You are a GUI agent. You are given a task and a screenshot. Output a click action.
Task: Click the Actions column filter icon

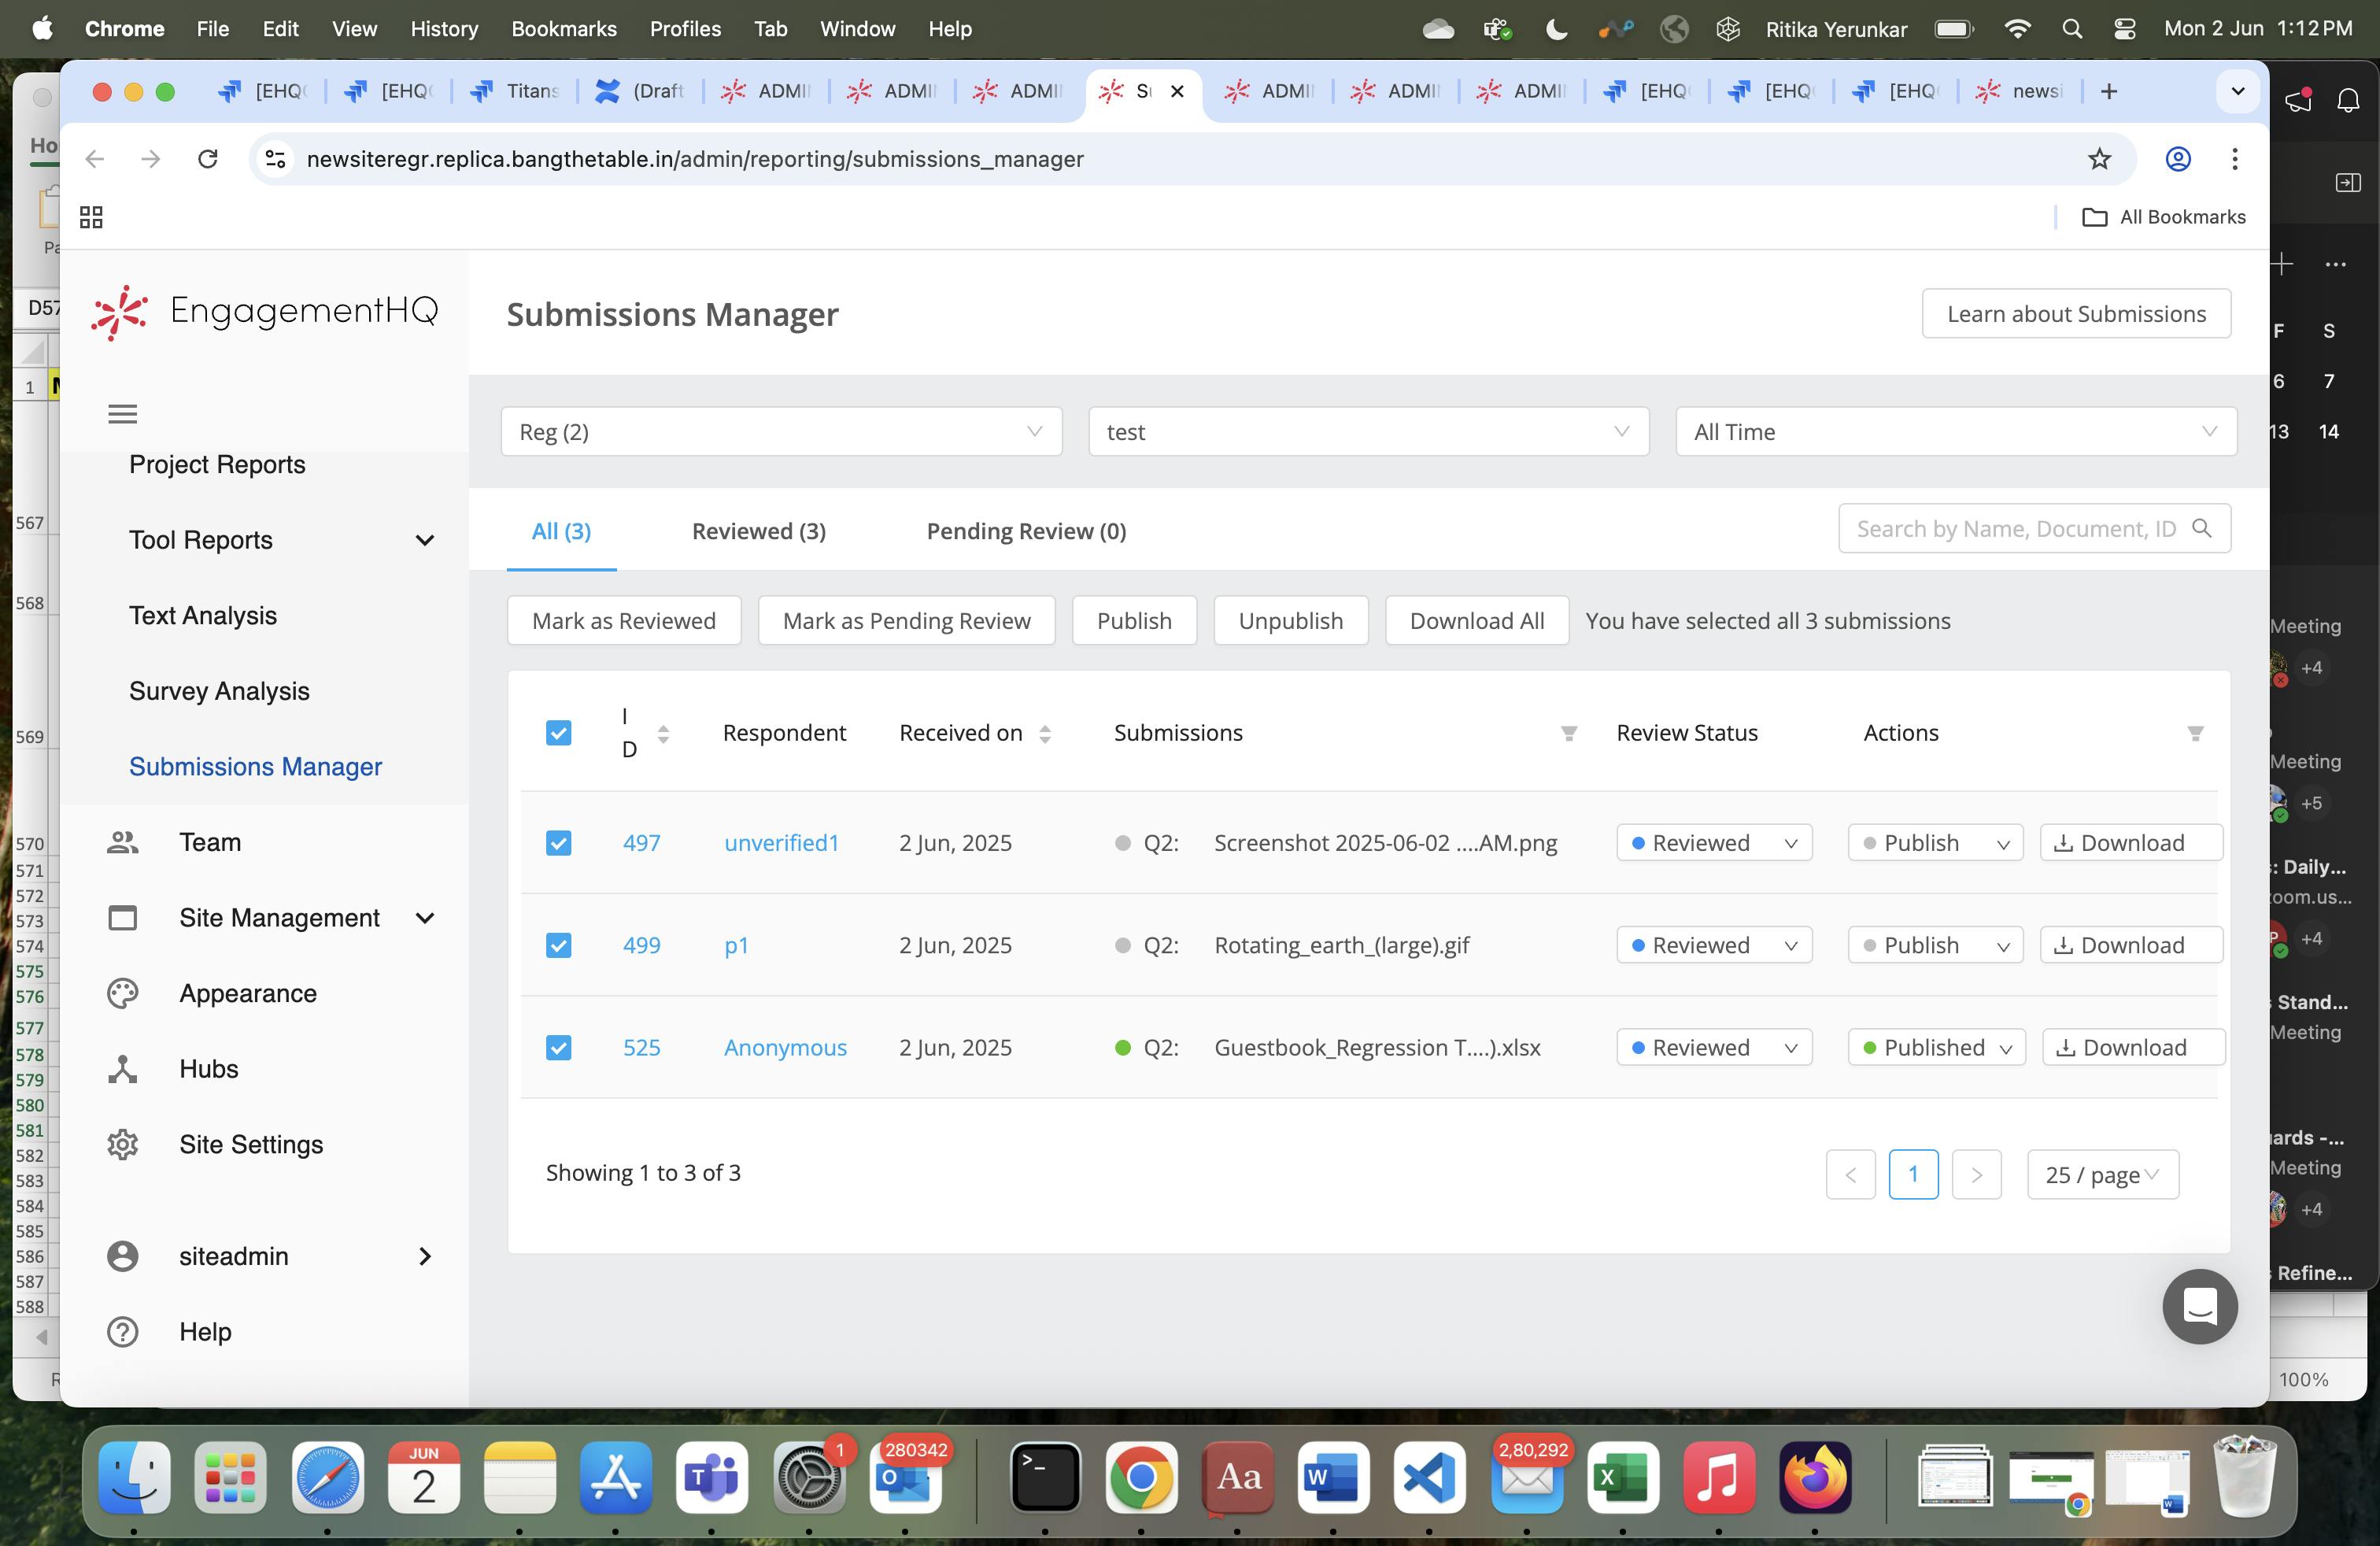tap(2194, 734)
